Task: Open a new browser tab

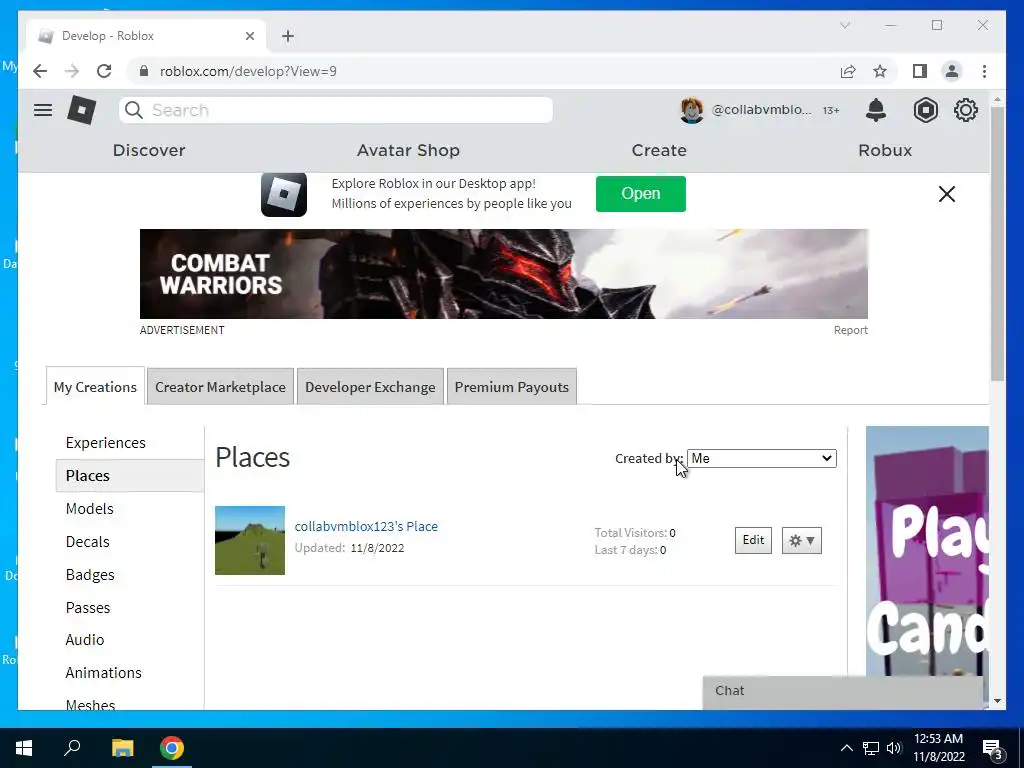Action: coord(288,36)
